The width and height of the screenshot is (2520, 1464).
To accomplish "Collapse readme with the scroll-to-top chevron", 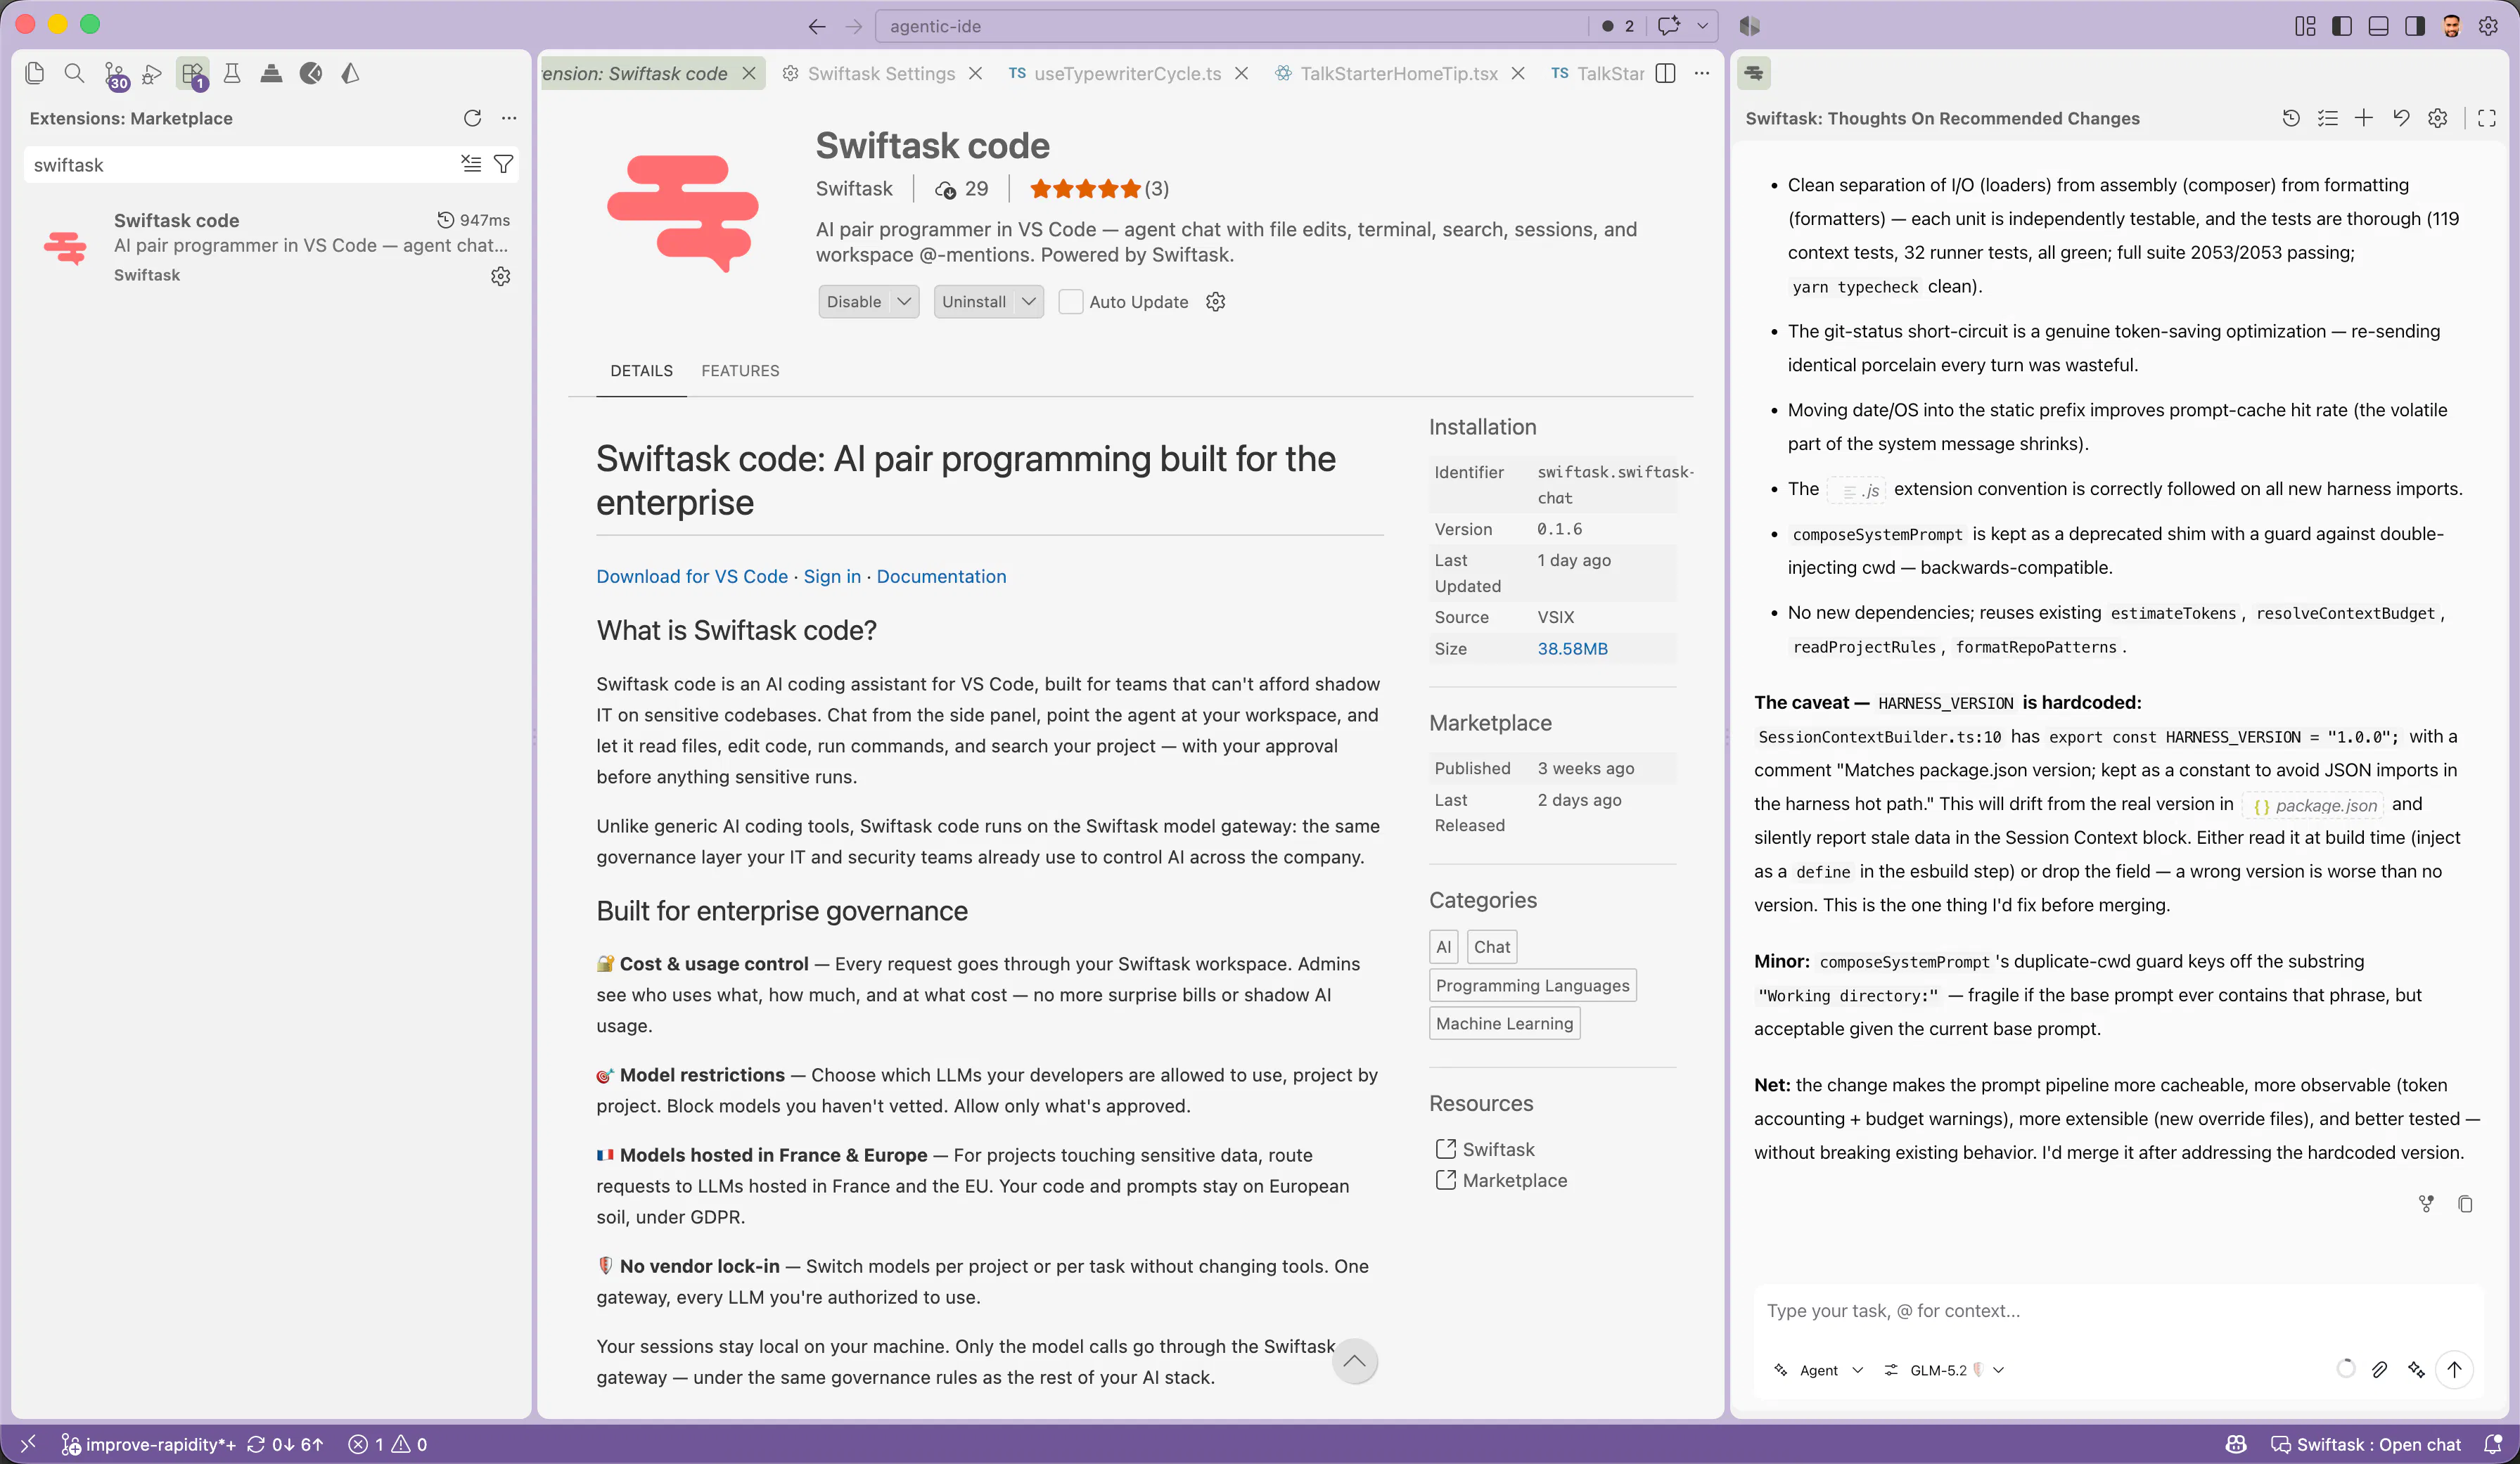I will tap(1355, 1361).
